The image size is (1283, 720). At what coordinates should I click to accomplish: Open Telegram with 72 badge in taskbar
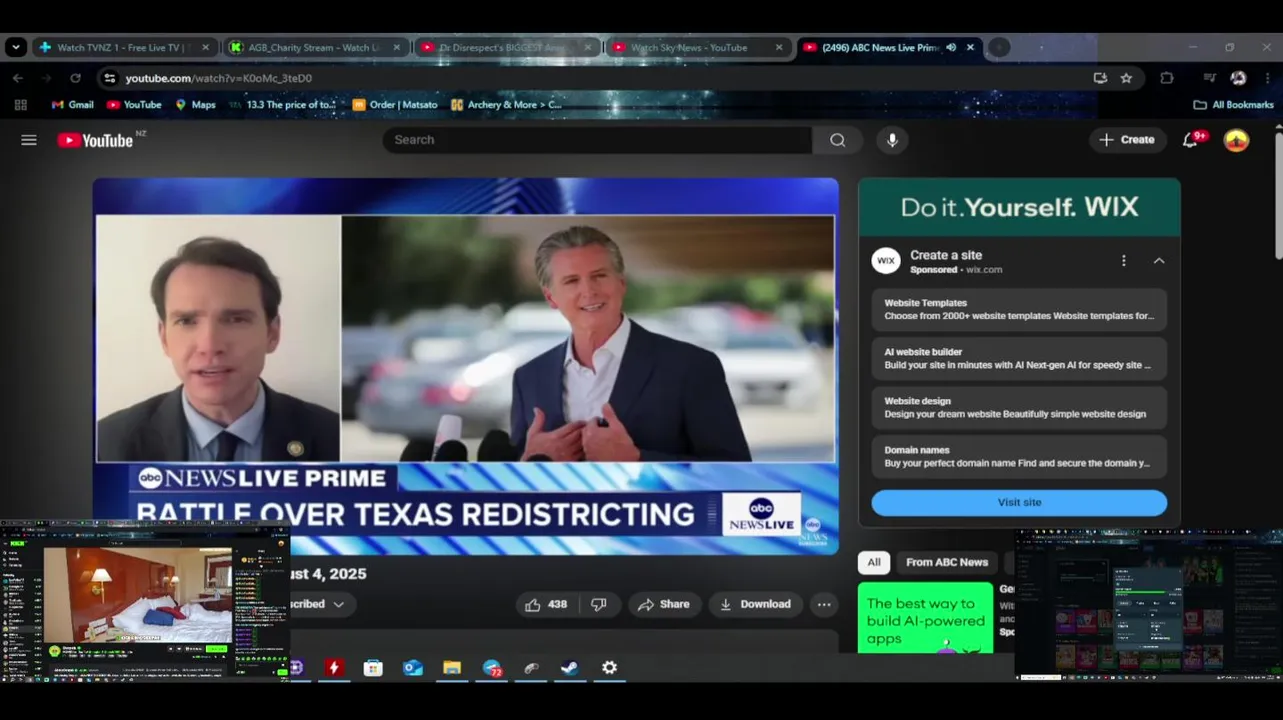click(x=492, y=668)
